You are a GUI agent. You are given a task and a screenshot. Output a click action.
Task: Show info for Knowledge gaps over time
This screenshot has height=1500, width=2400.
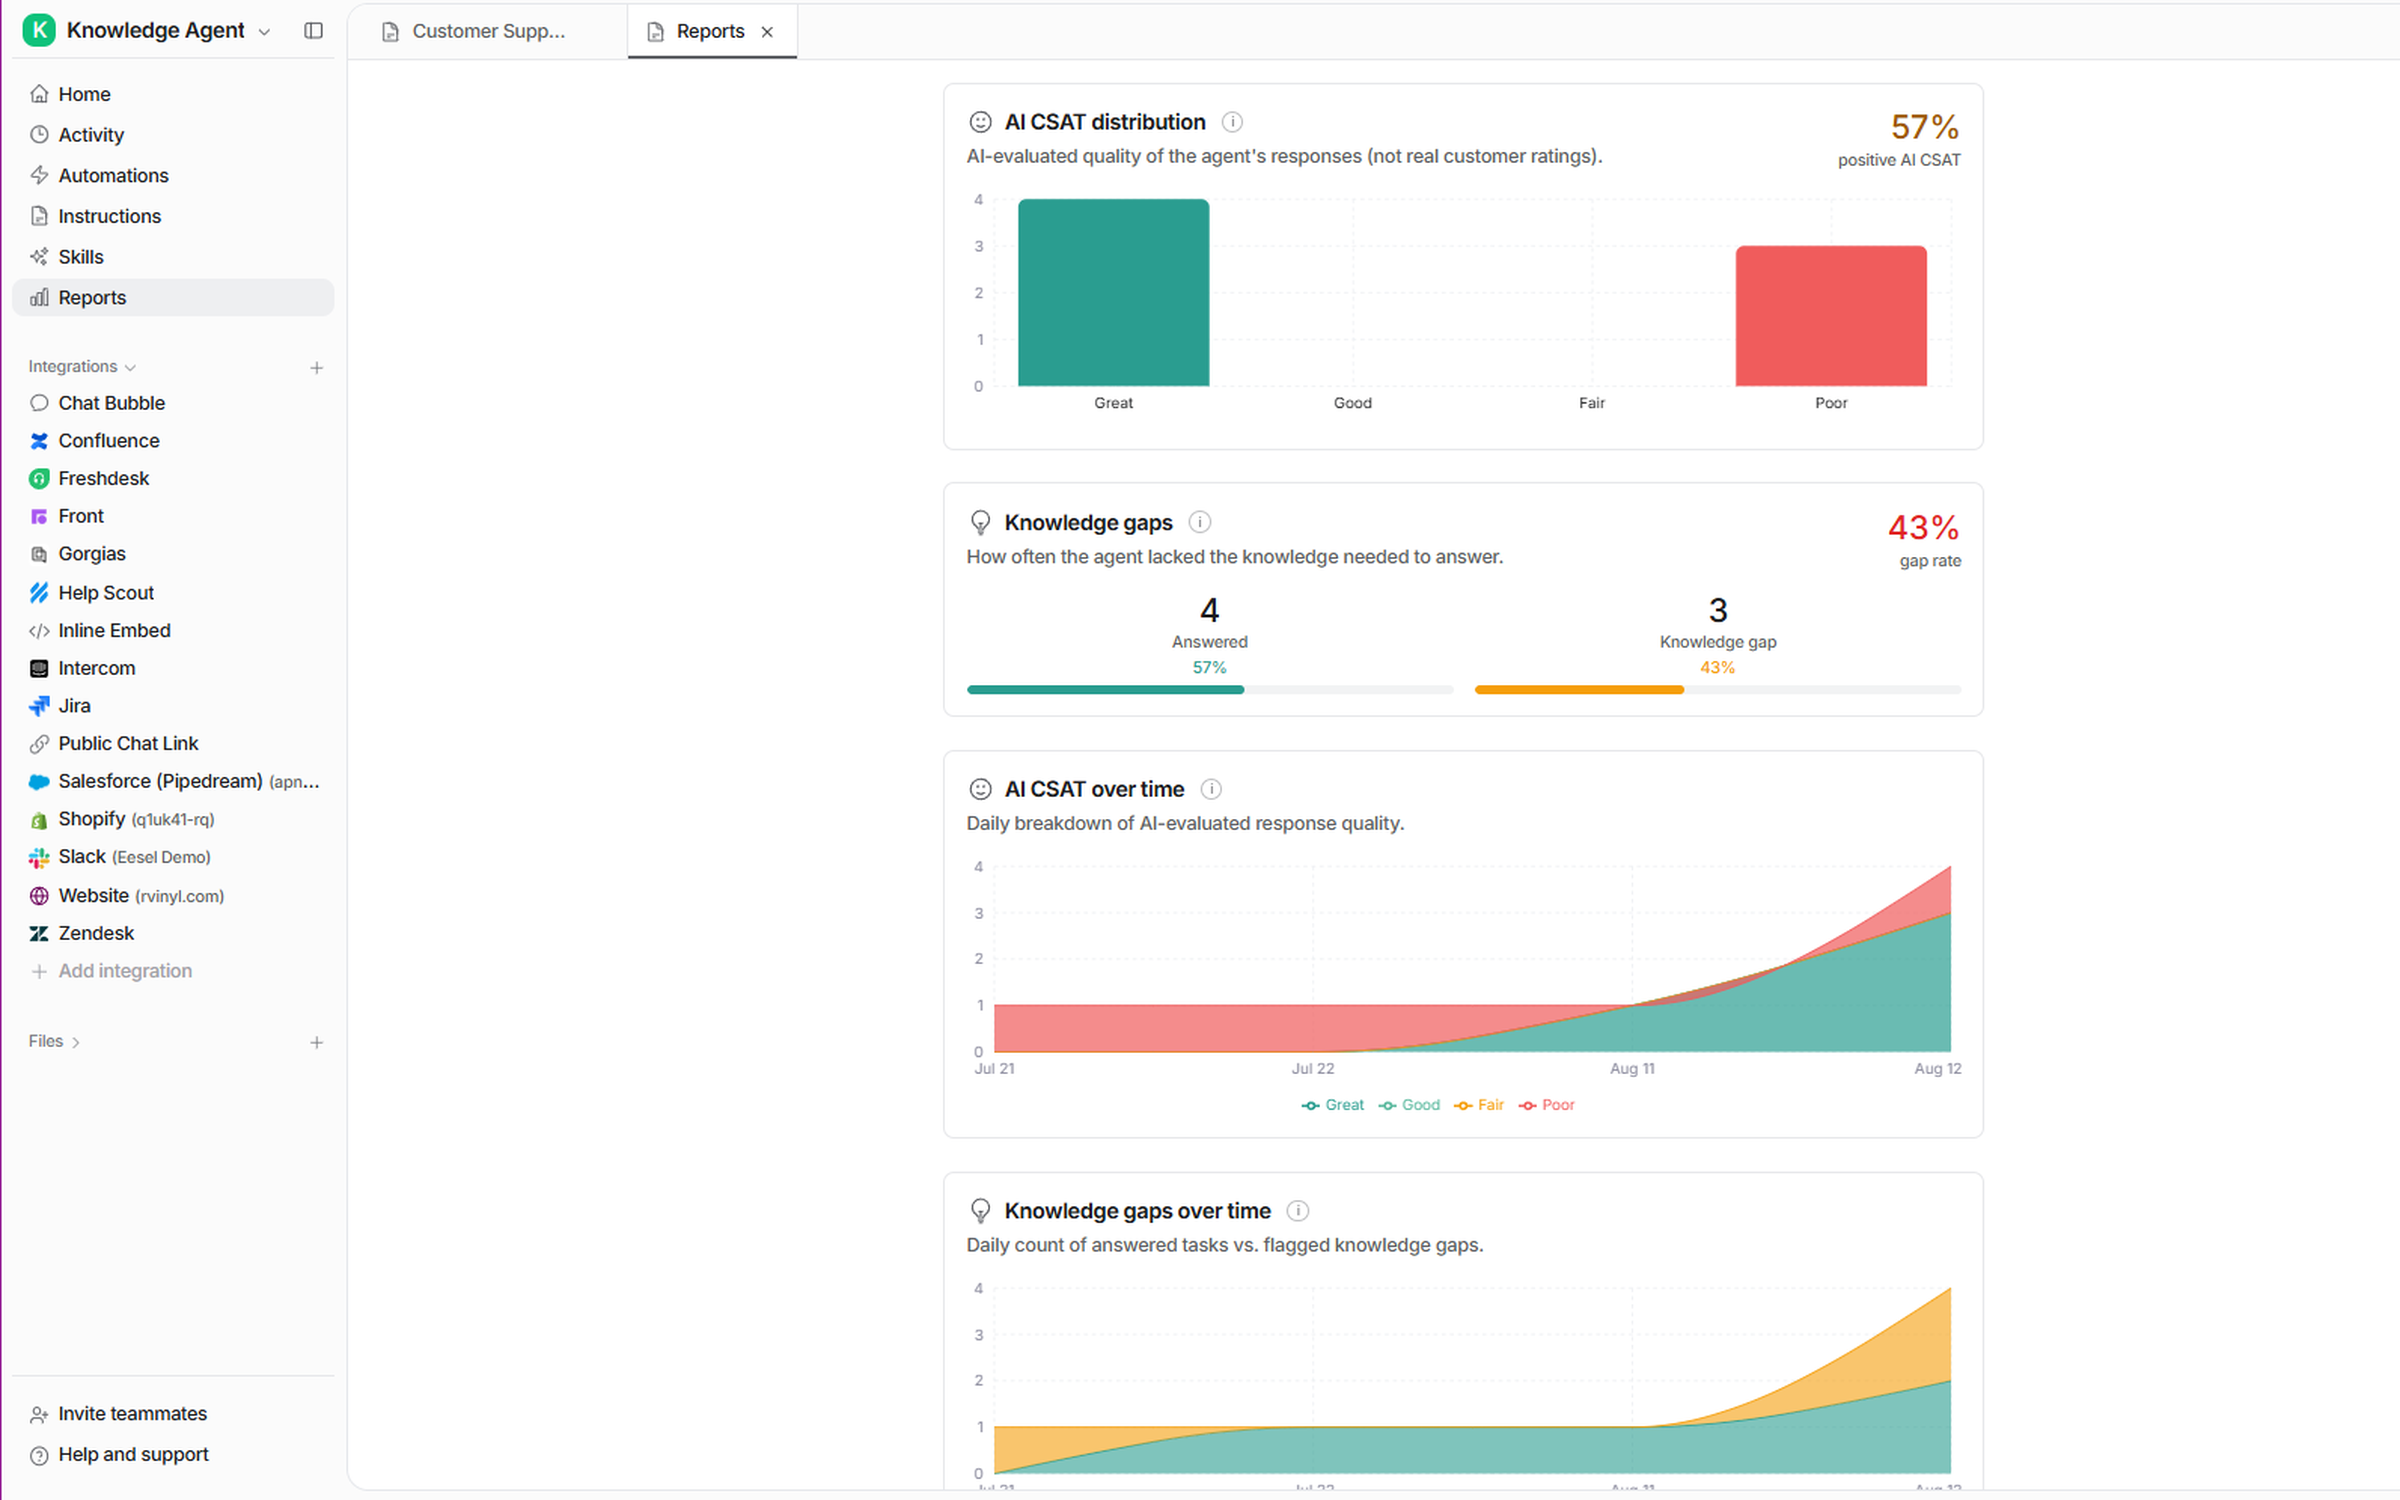1297,1211
